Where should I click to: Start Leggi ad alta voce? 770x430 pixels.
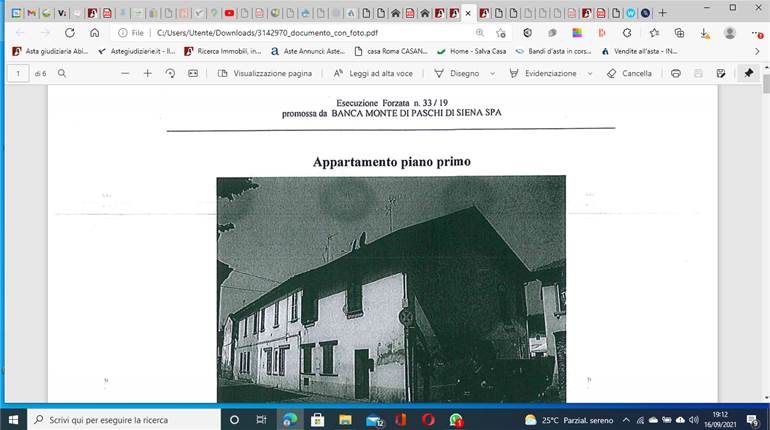click(373, 73)
